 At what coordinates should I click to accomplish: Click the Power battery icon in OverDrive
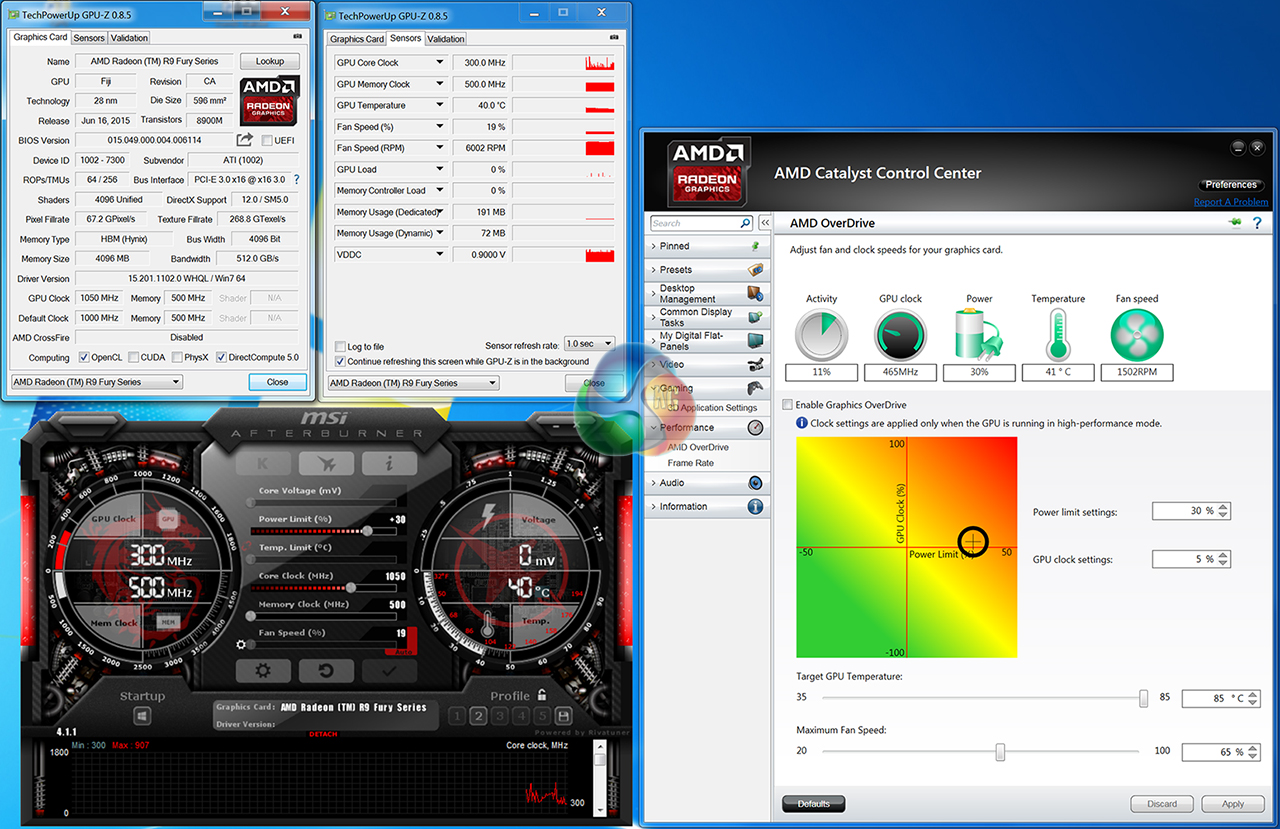coord(979,335)
